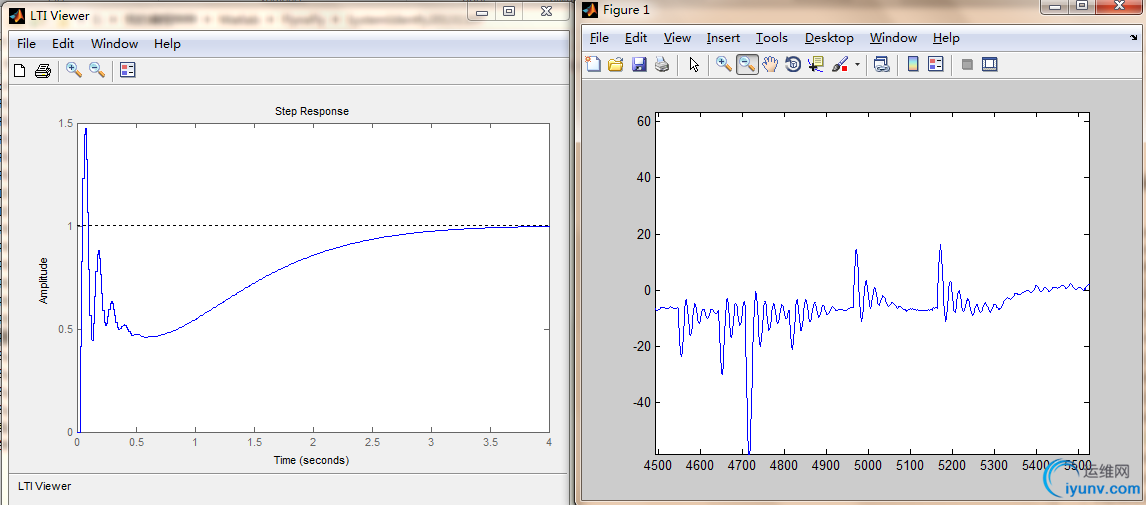Click the Print icon in LTI Viewer
The image size is (1146, 505).
(x=42, y=70)
